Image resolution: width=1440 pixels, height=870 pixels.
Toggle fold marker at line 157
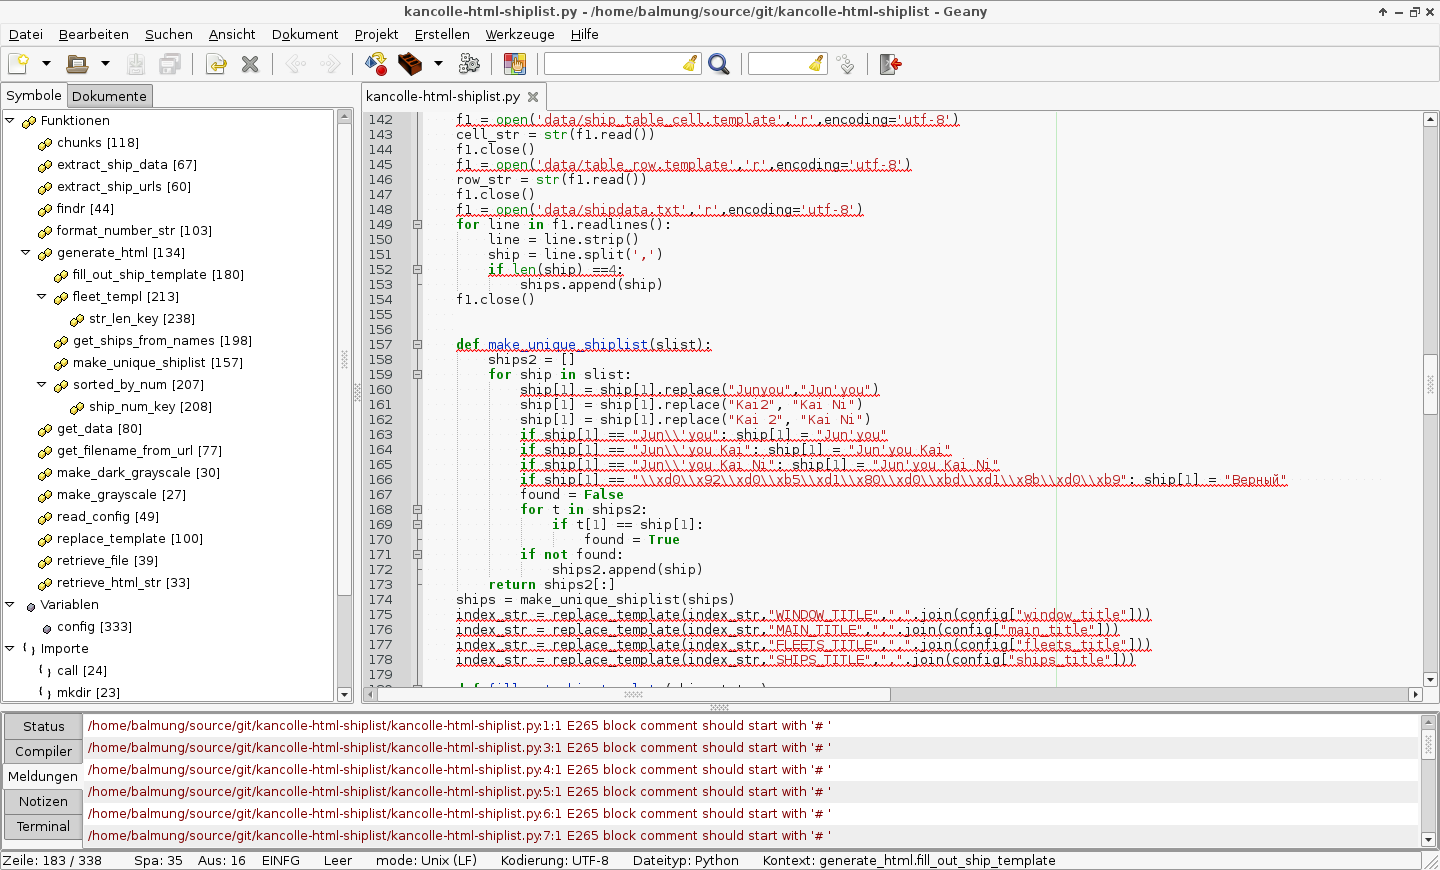click(417, 345)
